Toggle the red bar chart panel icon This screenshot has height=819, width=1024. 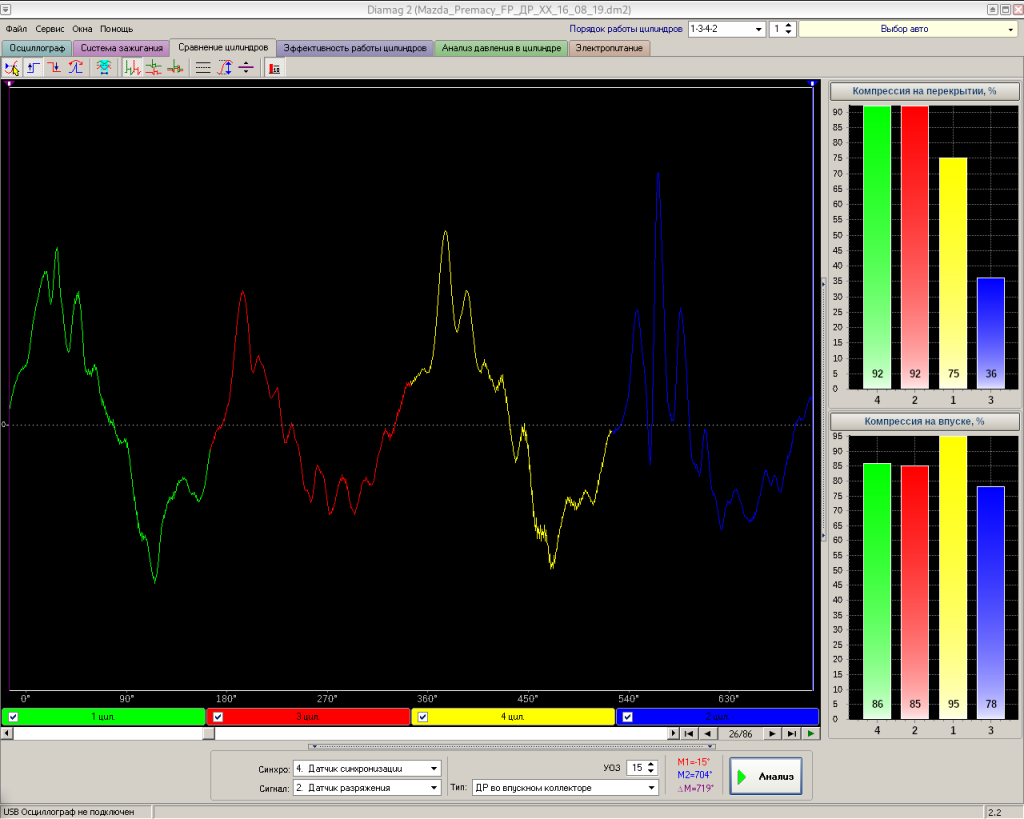pyautogui.click(x=274, y=67)
